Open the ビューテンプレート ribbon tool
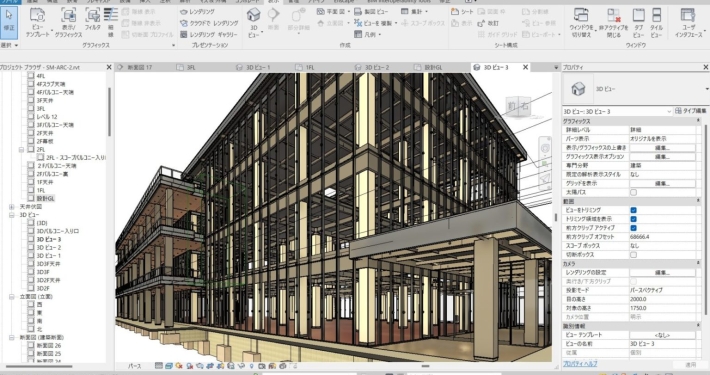The width and height of the screenshot is (710, 375). coord(38,22)
